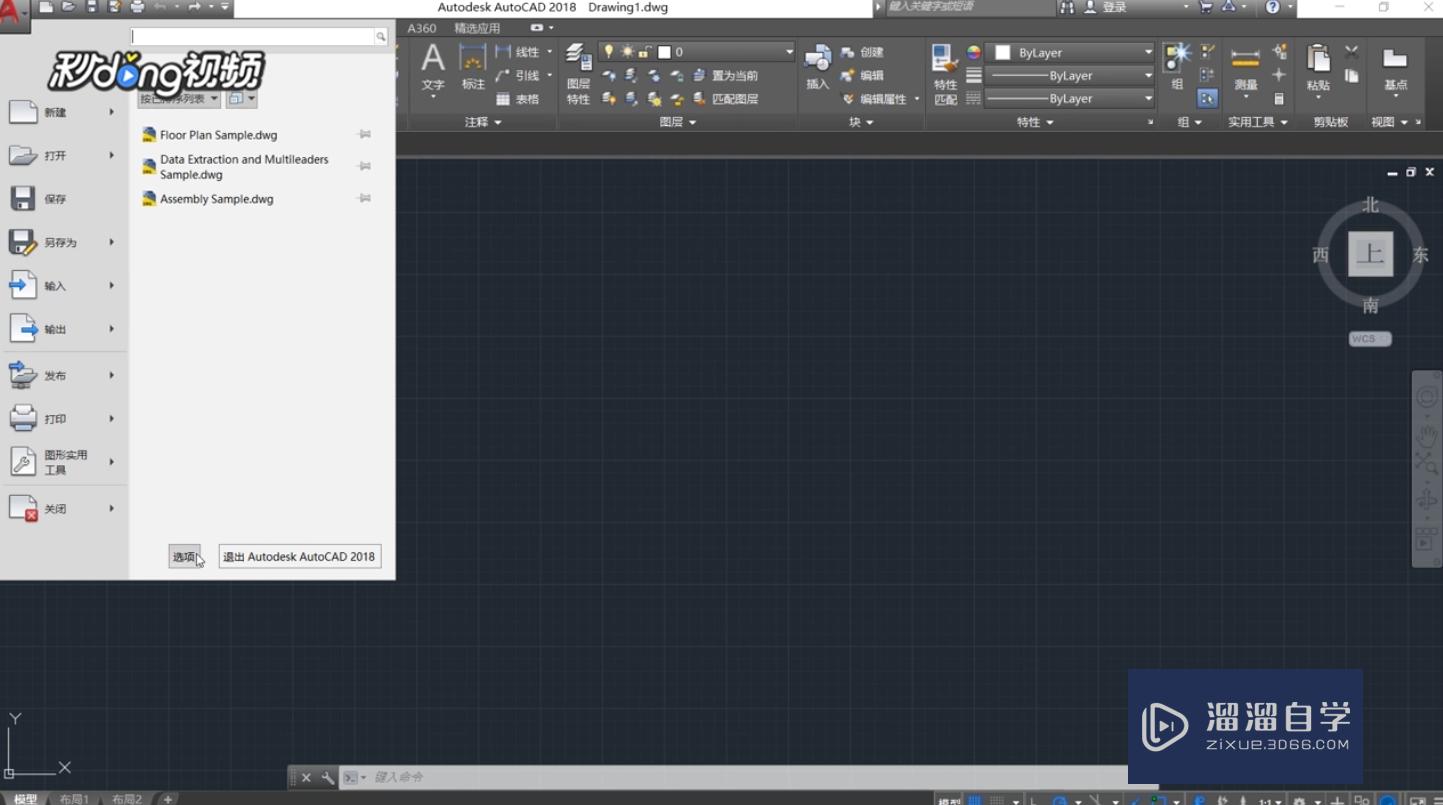Screen dimensions: 1443x805
Task: Open the 打印 Print menu
Action: (64, 419)
